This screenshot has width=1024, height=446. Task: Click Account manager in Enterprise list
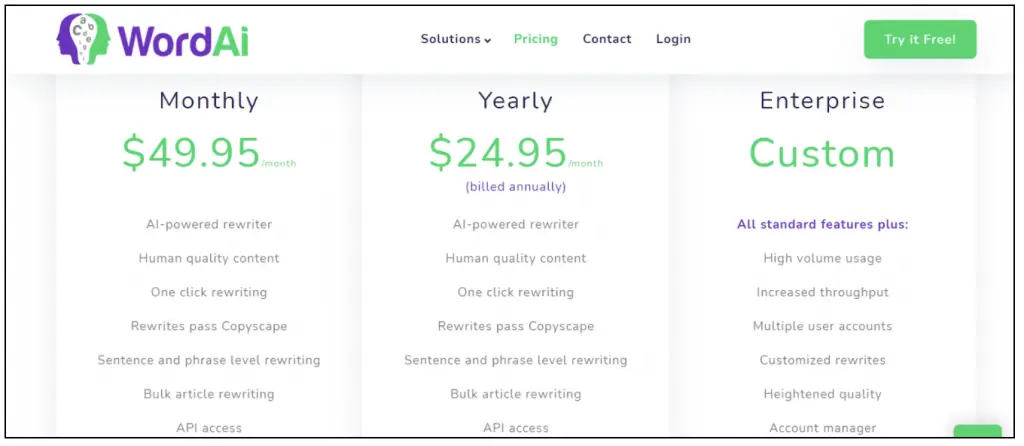(822, 428)
